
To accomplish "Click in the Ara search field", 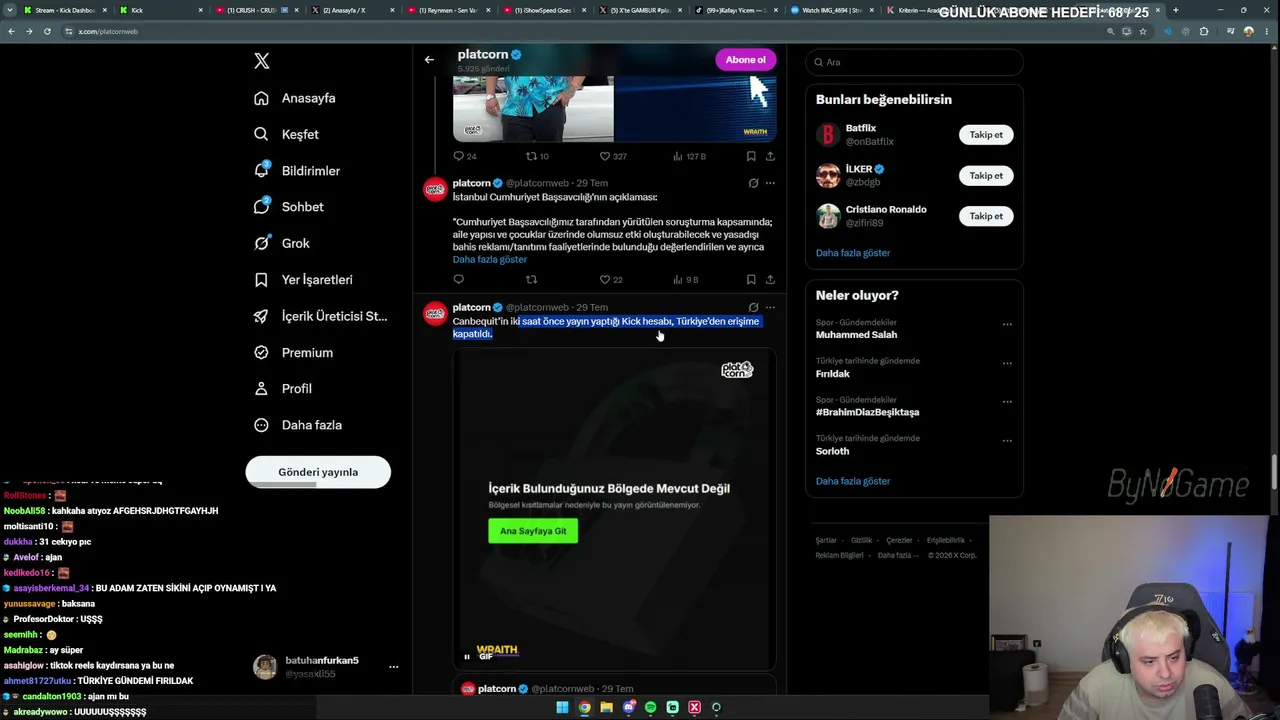I will [914, 62].
